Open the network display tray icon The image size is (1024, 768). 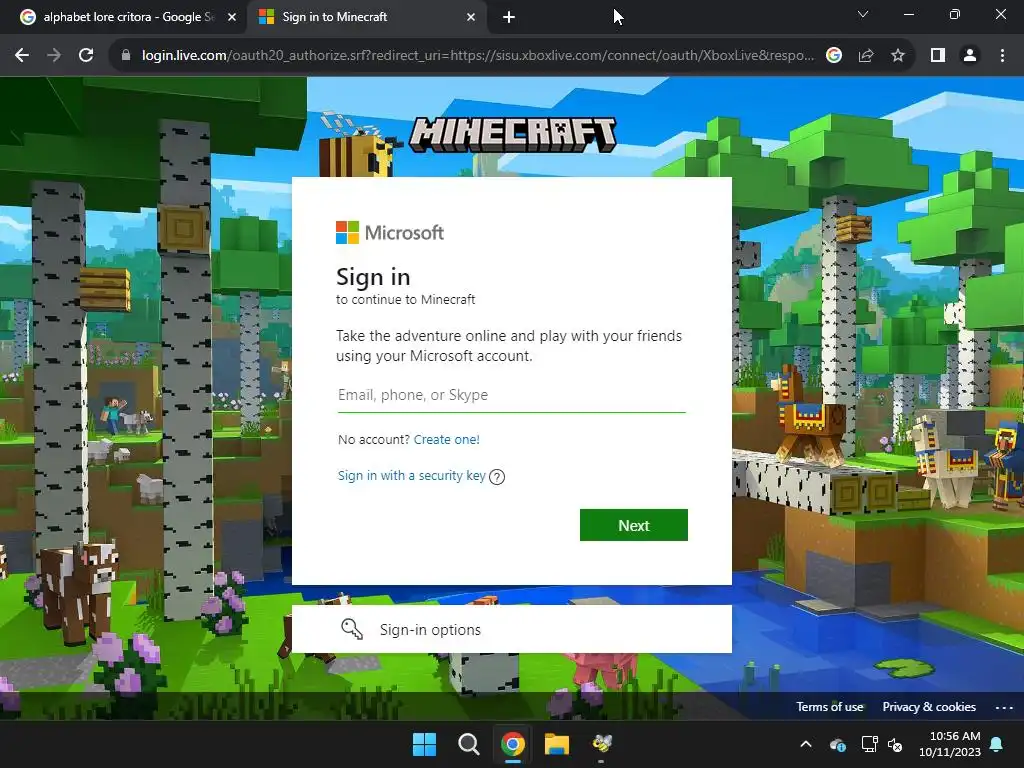click(x=869, y=744)
